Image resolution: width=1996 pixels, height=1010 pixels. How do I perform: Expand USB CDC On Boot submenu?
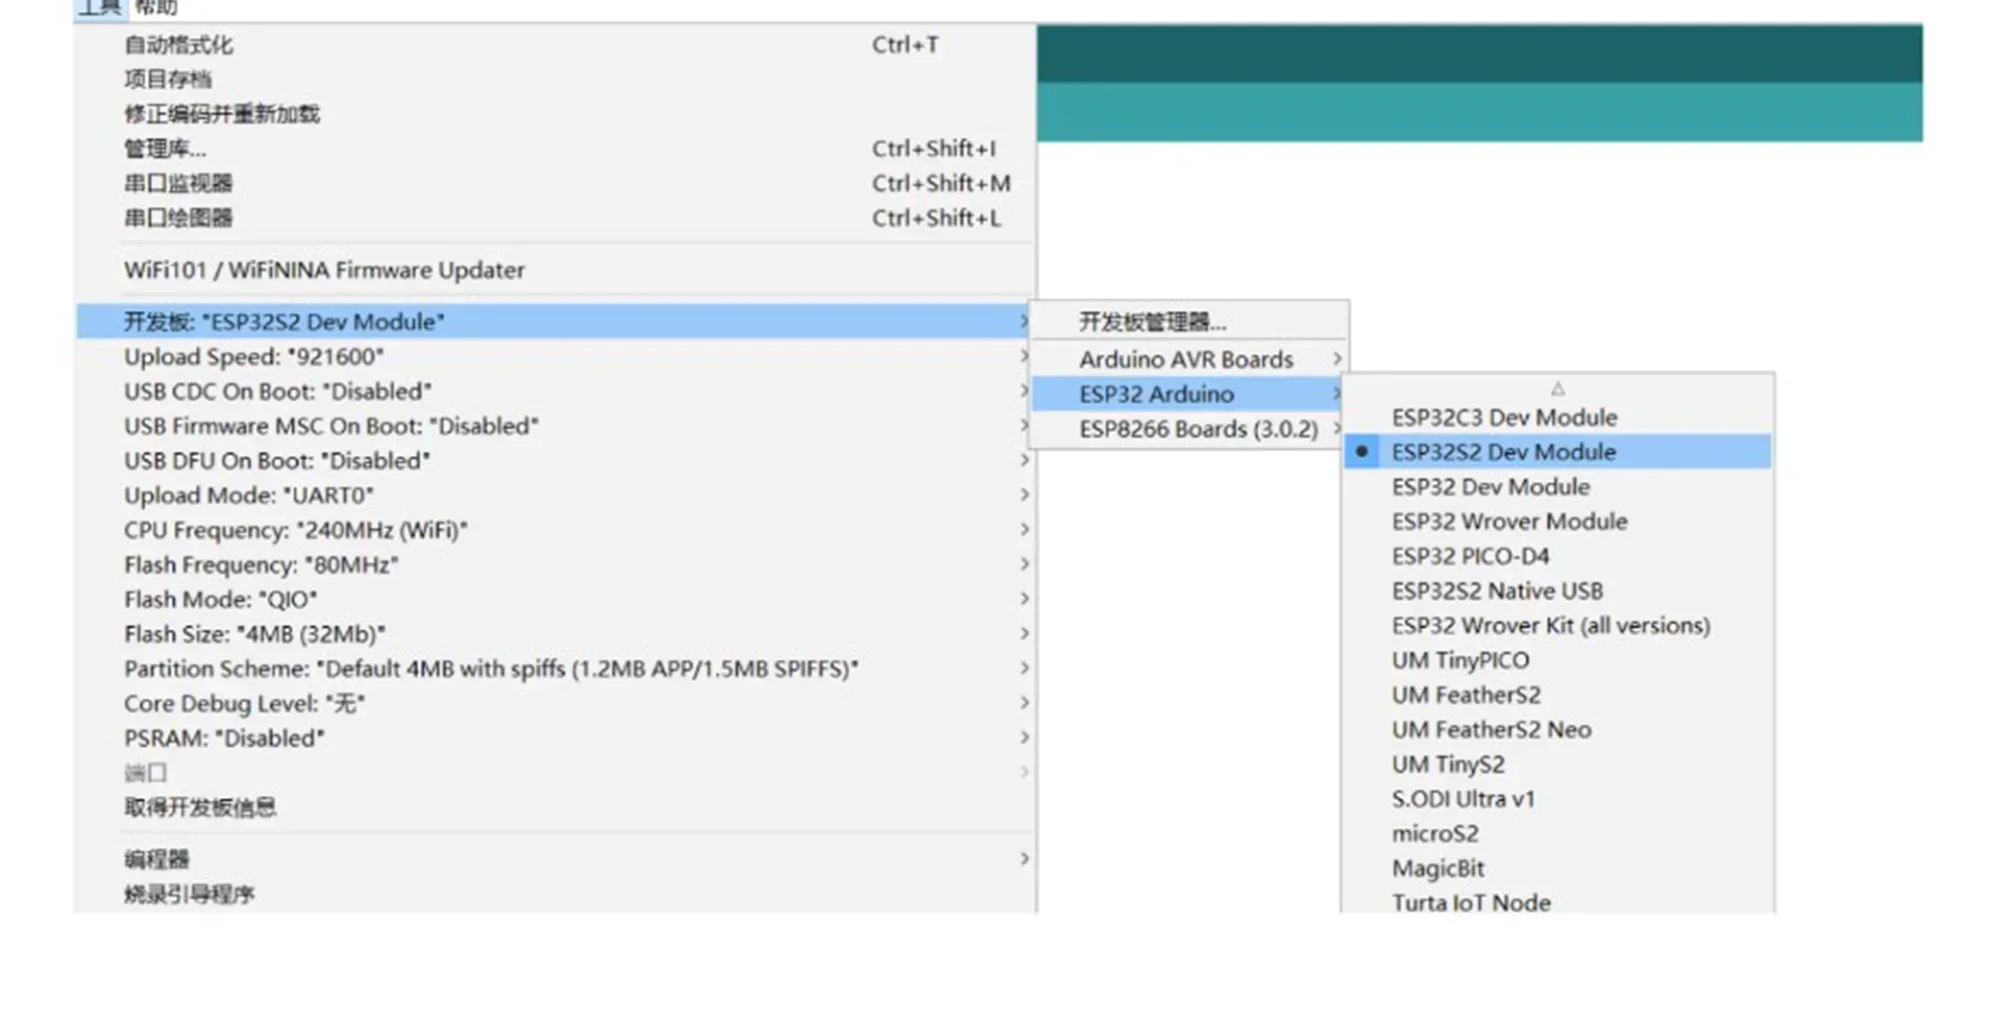555,391
